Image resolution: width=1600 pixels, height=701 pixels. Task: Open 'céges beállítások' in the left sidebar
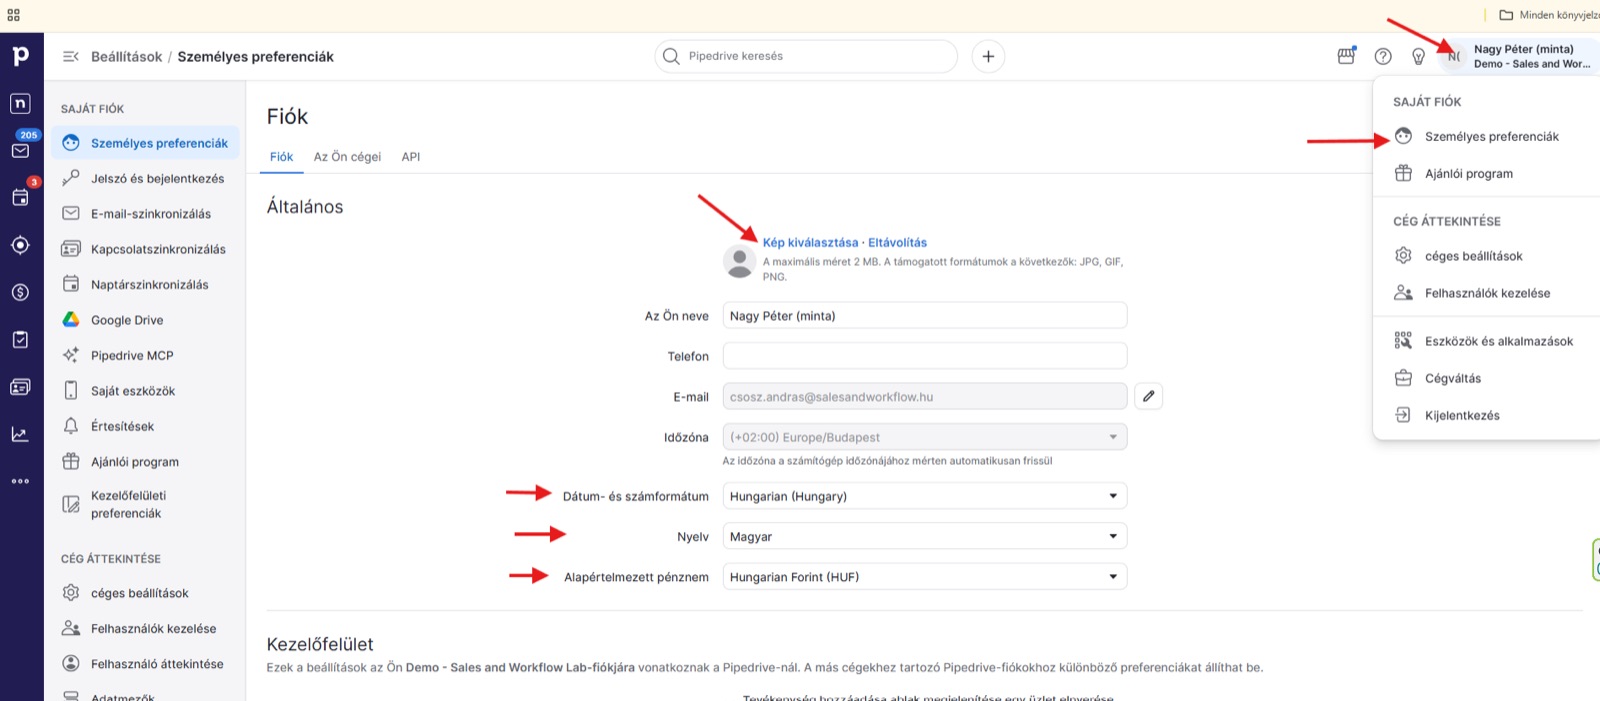click(x=145, y=593)
